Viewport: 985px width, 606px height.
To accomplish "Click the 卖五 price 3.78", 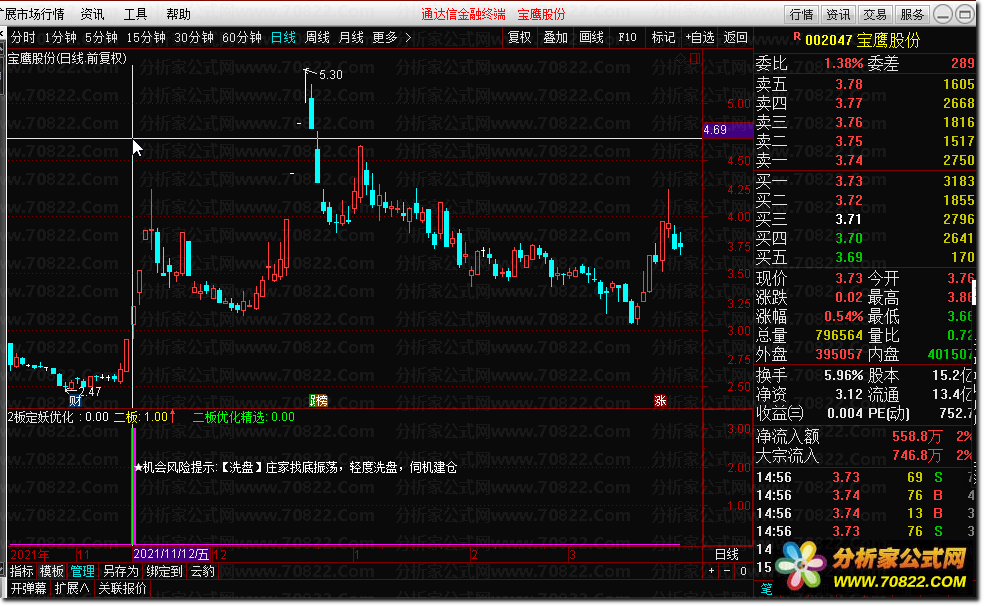I will [x=849, y=84].
